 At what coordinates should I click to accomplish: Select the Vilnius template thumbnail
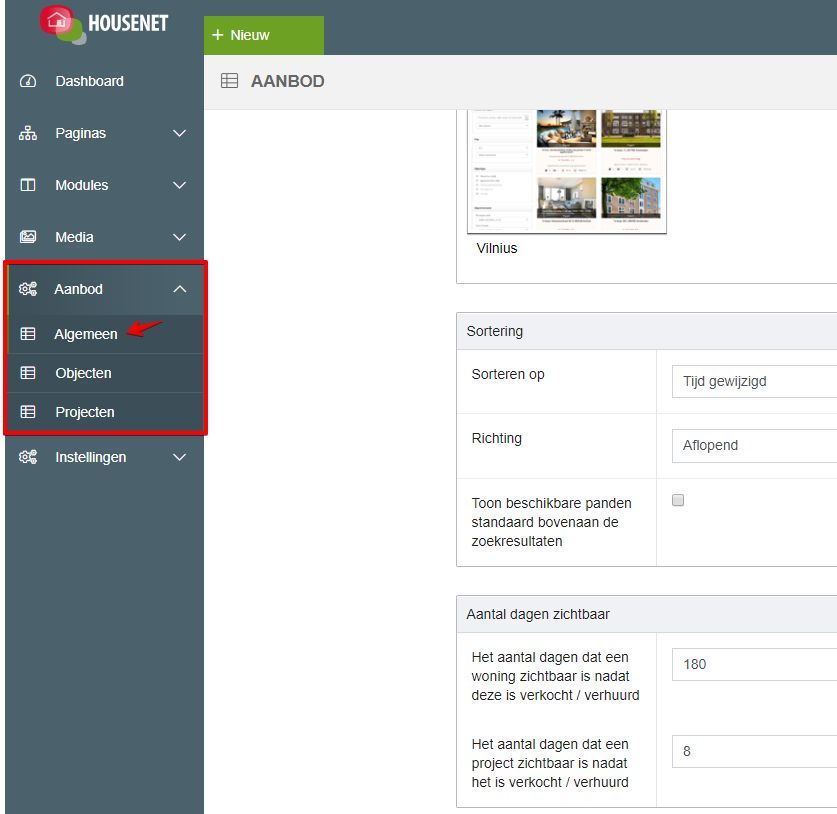[x=567, y=171]
